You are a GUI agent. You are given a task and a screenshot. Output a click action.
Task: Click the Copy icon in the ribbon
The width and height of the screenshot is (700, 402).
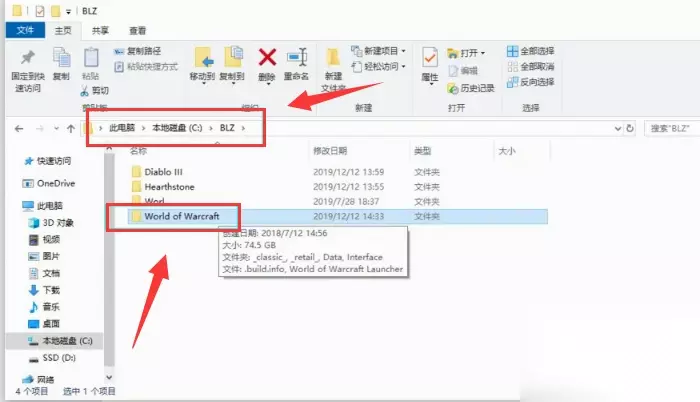tap(61, 57)
